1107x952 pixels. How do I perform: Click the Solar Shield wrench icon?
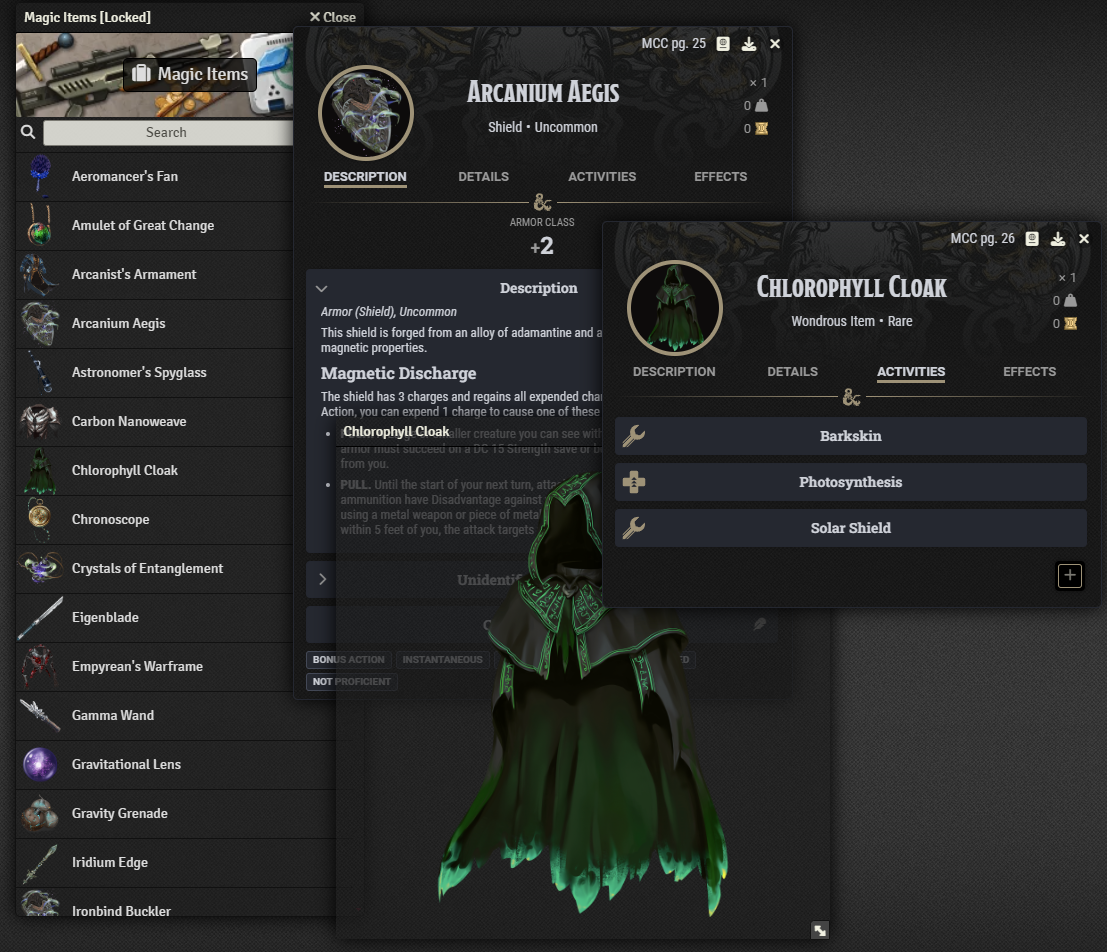click(633, 527)
